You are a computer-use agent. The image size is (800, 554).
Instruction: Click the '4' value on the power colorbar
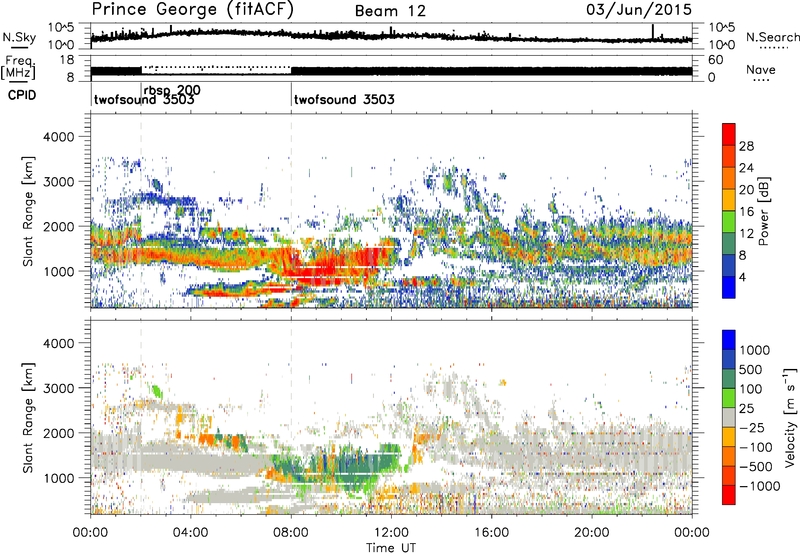(x=742, y=277)
